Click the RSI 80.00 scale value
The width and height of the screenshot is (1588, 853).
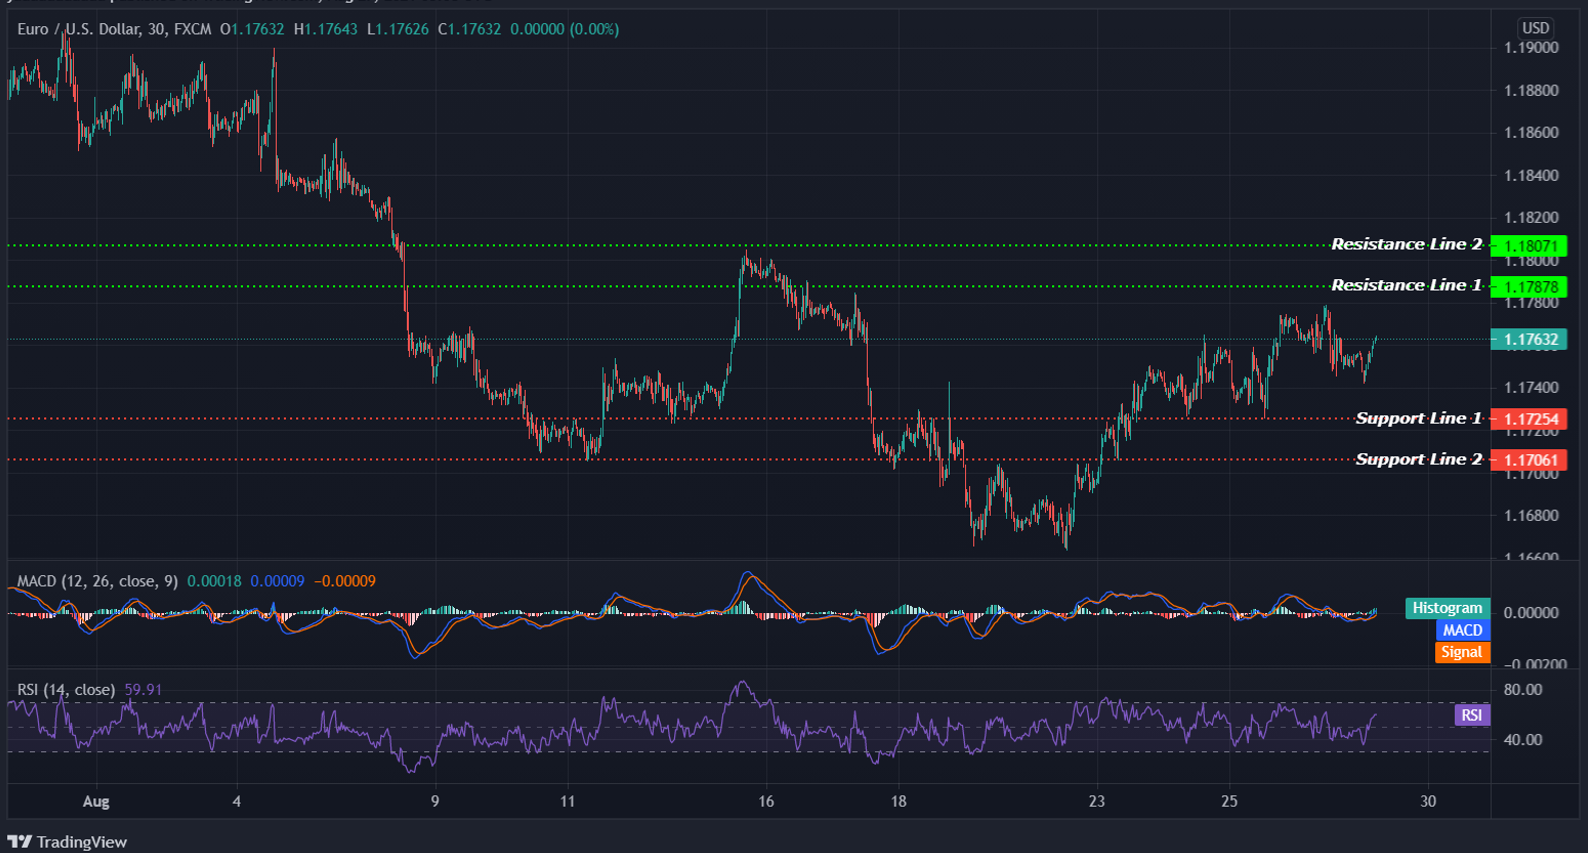(x=1523, y=689)
